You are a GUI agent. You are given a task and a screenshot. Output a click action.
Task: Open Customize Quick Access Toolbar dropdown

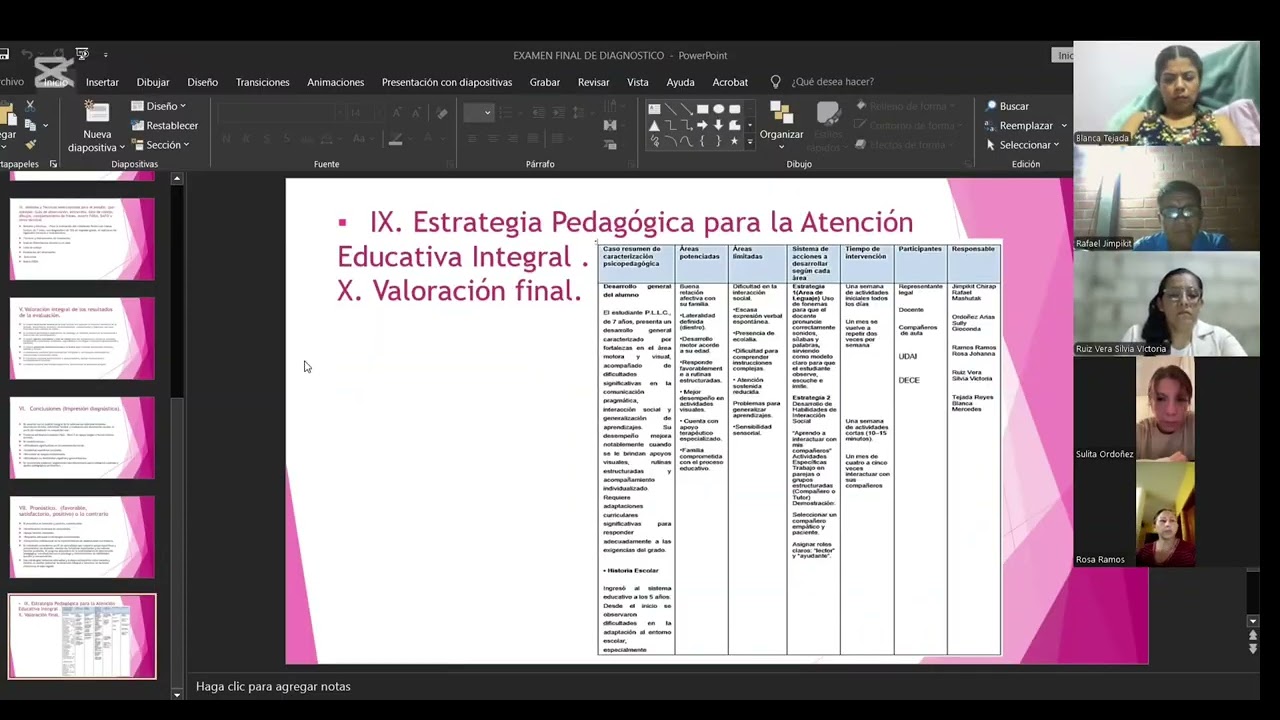(x=106, y=55)
